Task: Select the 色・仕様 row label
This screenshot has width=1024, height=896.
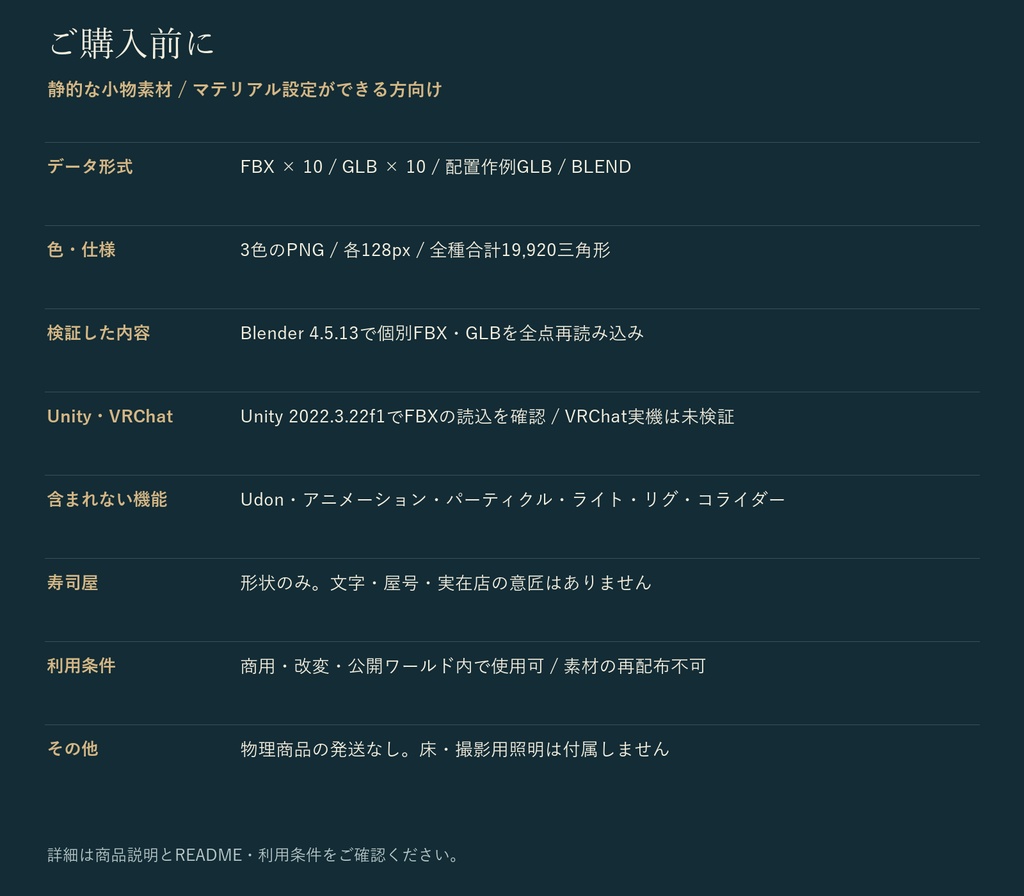Action: [81, 249]
